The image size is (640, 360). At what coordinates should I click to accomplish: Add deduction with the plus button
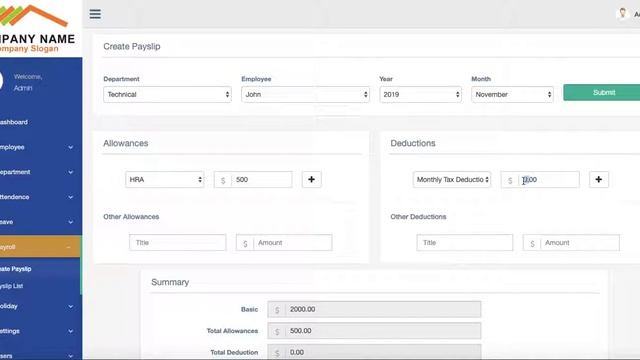(599, 180)
